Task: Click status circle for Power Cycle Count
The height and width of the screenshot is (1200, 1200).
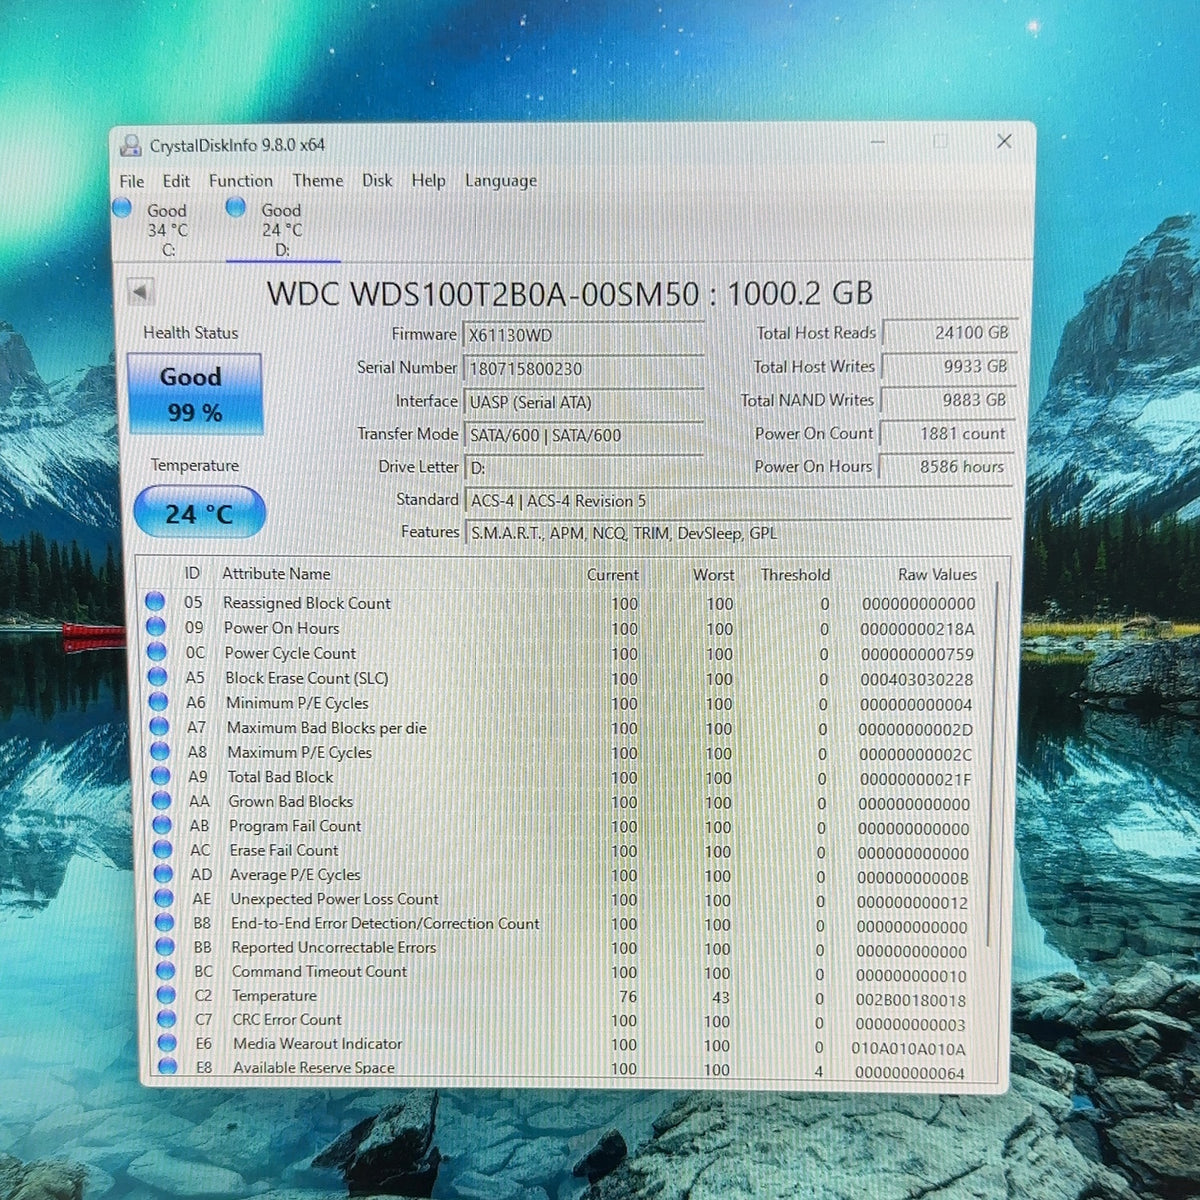Action: (156, 652)
